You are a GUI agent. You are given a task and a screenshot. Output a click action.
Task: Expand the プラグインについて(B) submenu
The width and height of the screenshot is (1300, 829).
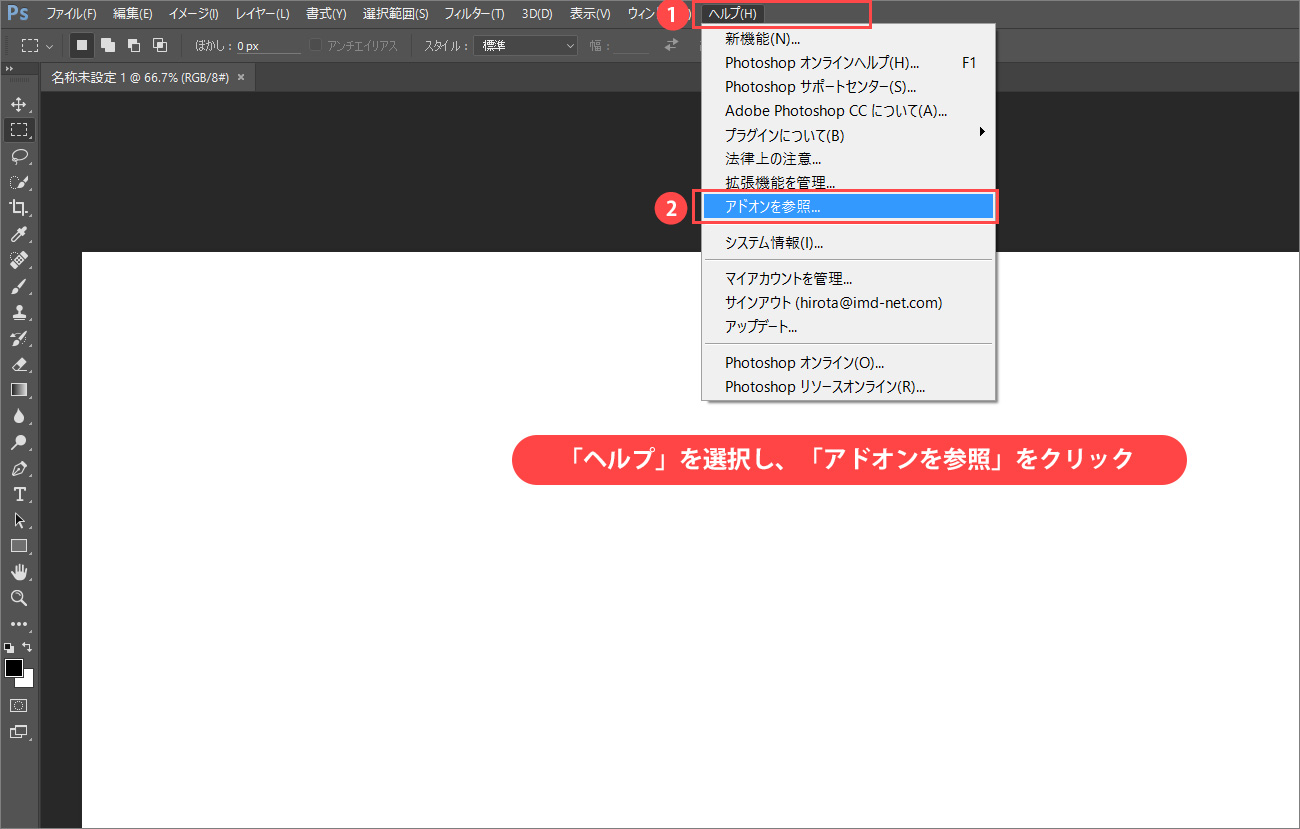(849, 135)
